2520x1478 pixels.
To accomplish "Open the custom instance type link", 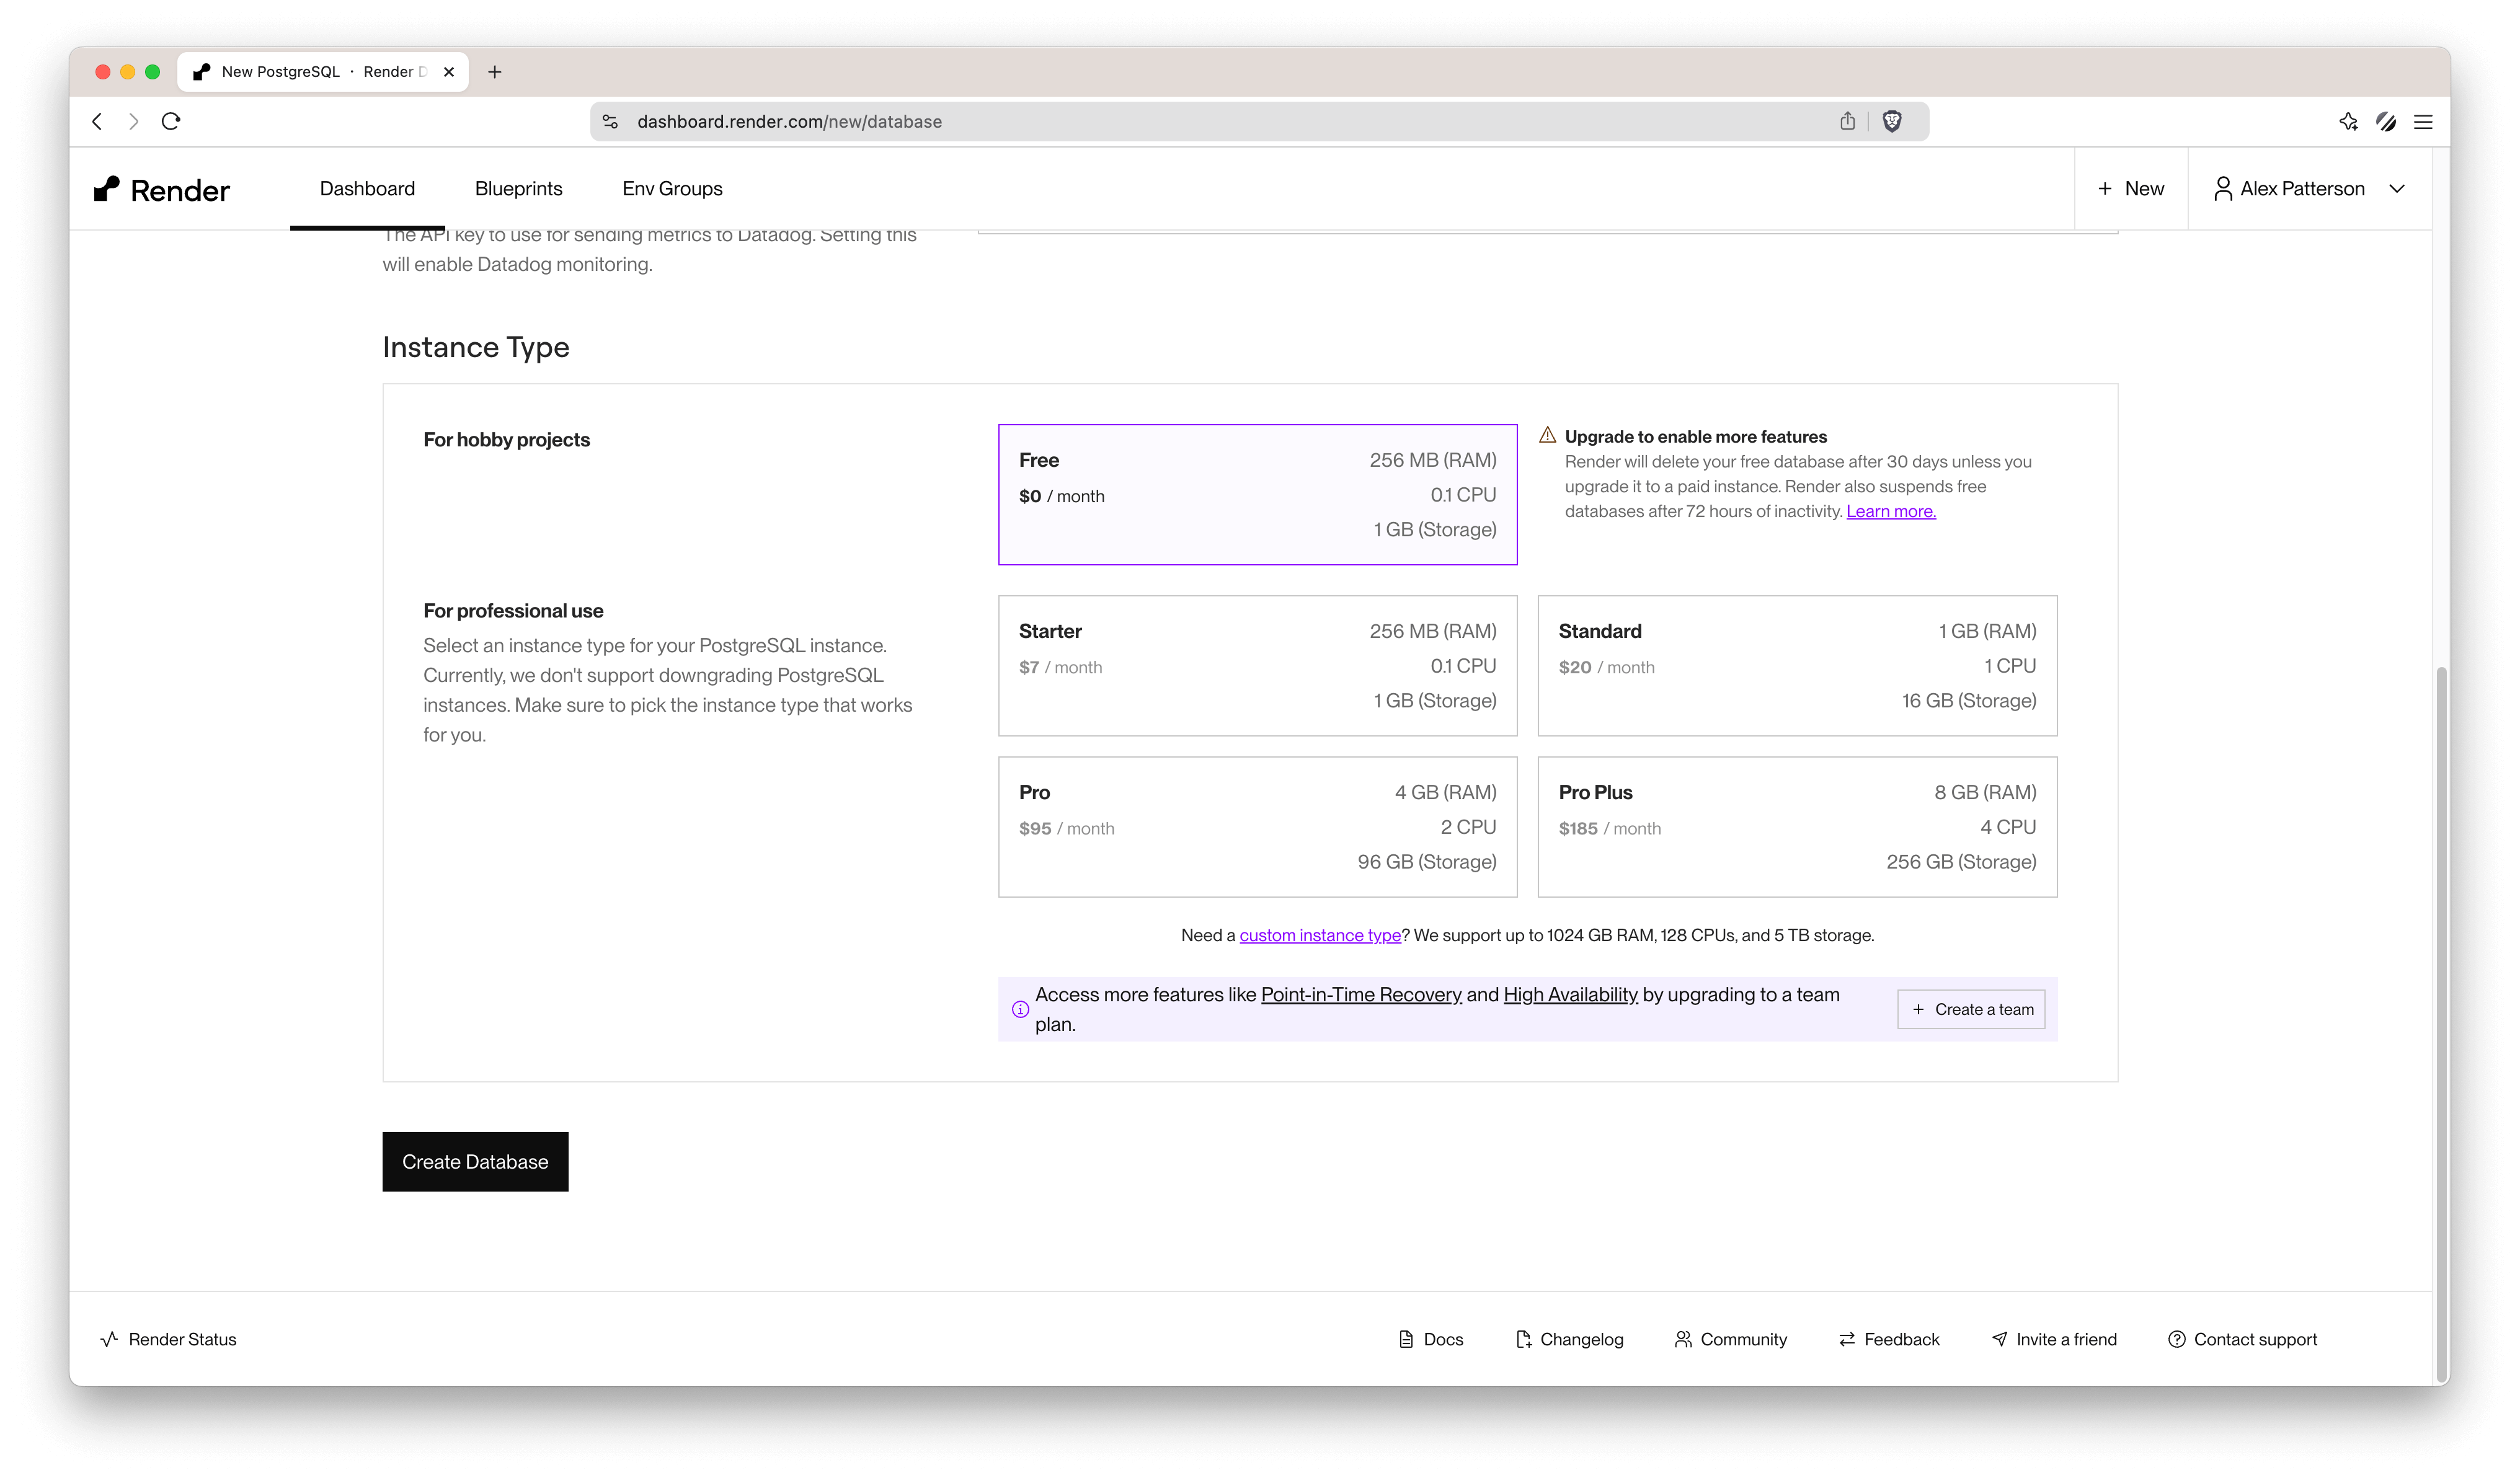I will click(x=1320, y=935).
